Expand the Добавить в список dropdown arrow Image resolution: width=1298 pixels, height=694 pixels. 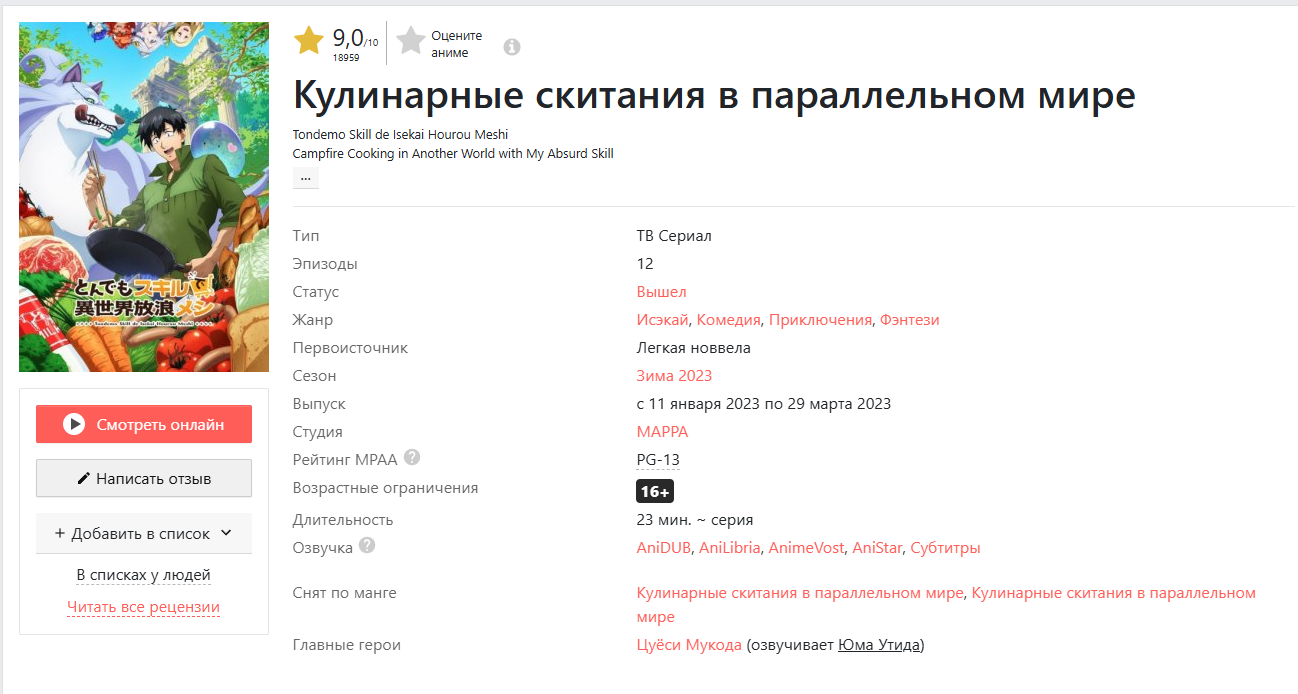click(225, 533)
